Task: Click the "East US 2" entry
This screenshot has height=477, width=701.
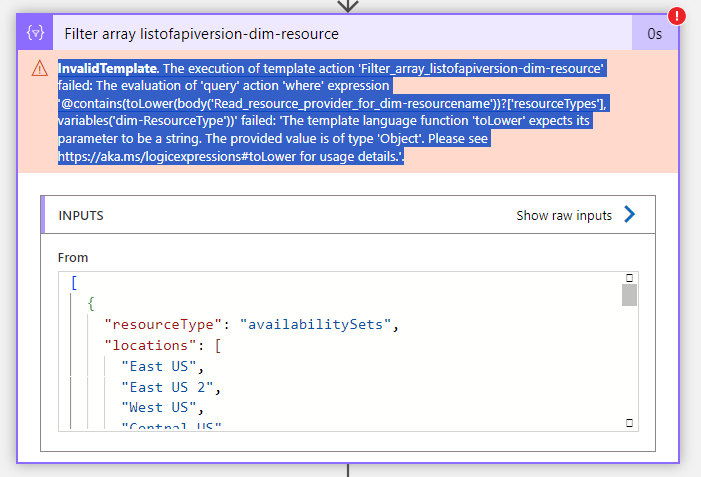Action: [x=168, y=387]
